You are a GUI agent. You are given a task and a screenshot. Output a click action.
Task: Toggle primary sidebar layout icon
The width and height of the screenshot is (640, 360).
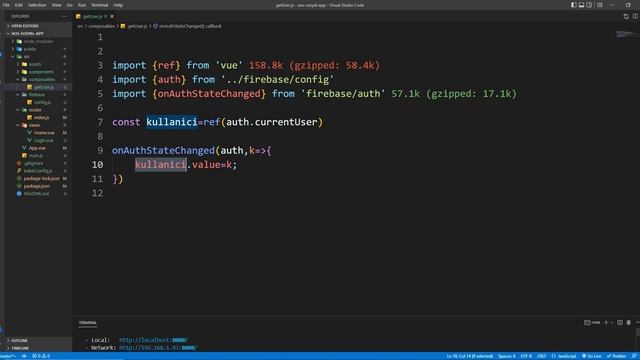click(573, 5)
